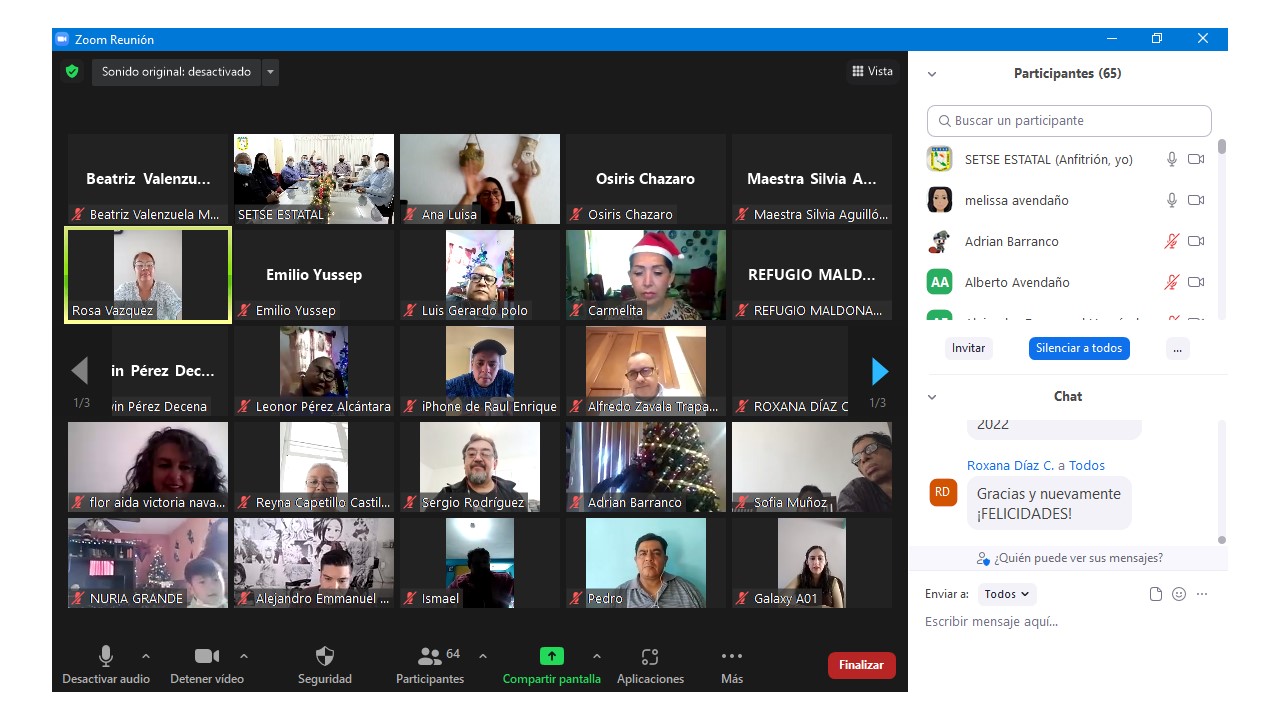
Task: Toggle SETSE ESTATAL camera icon in list
Action: [x=1196, y=159]
